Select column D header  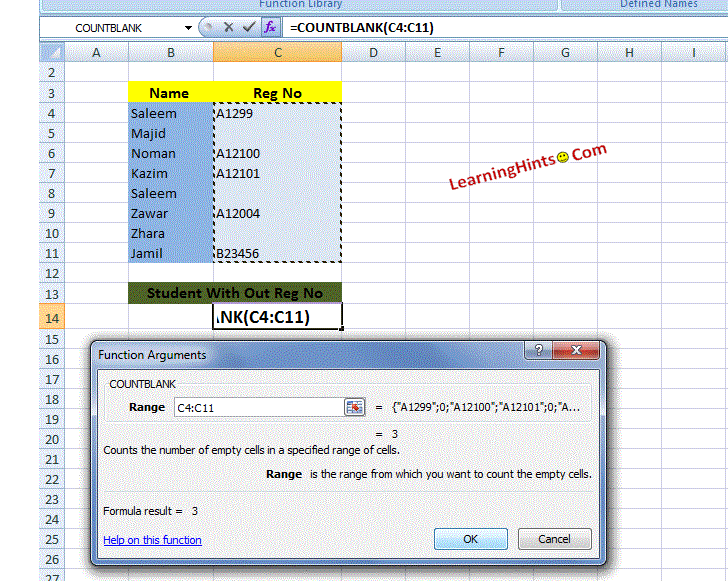click(x=373, y=52)
